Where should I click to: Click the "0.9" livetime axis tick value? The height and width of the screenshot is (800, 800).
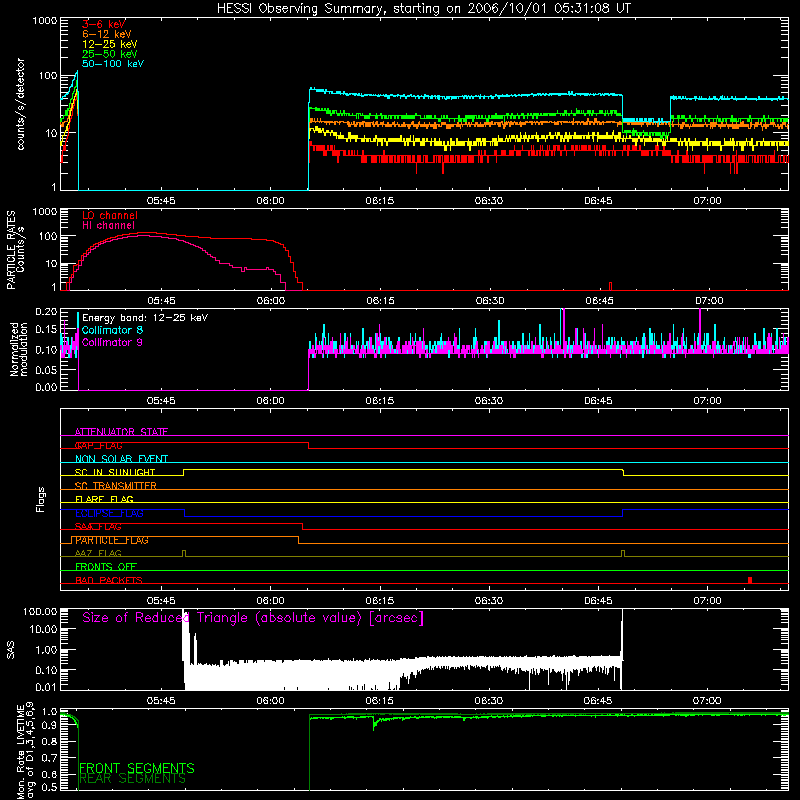(50, 726)
